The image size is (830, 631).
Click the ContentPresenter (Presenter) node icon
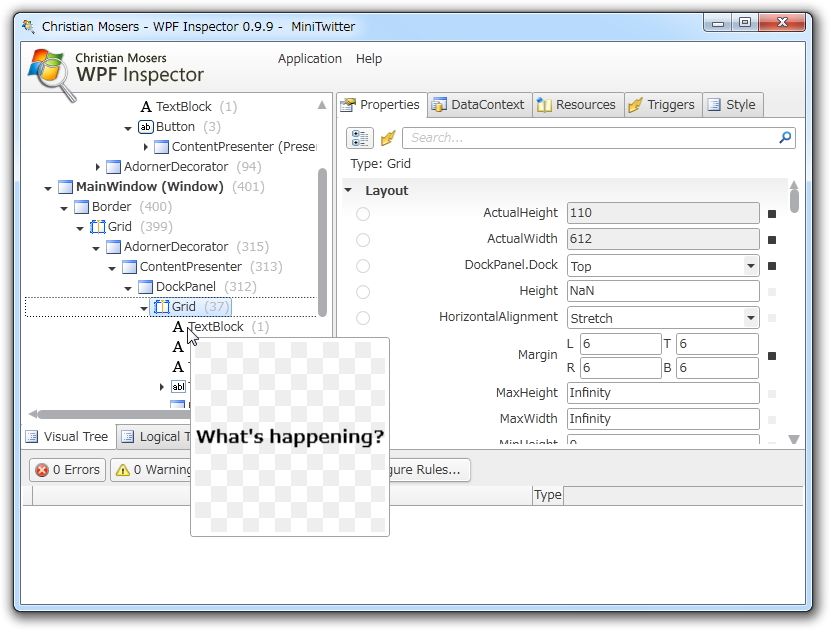[161, 147]
